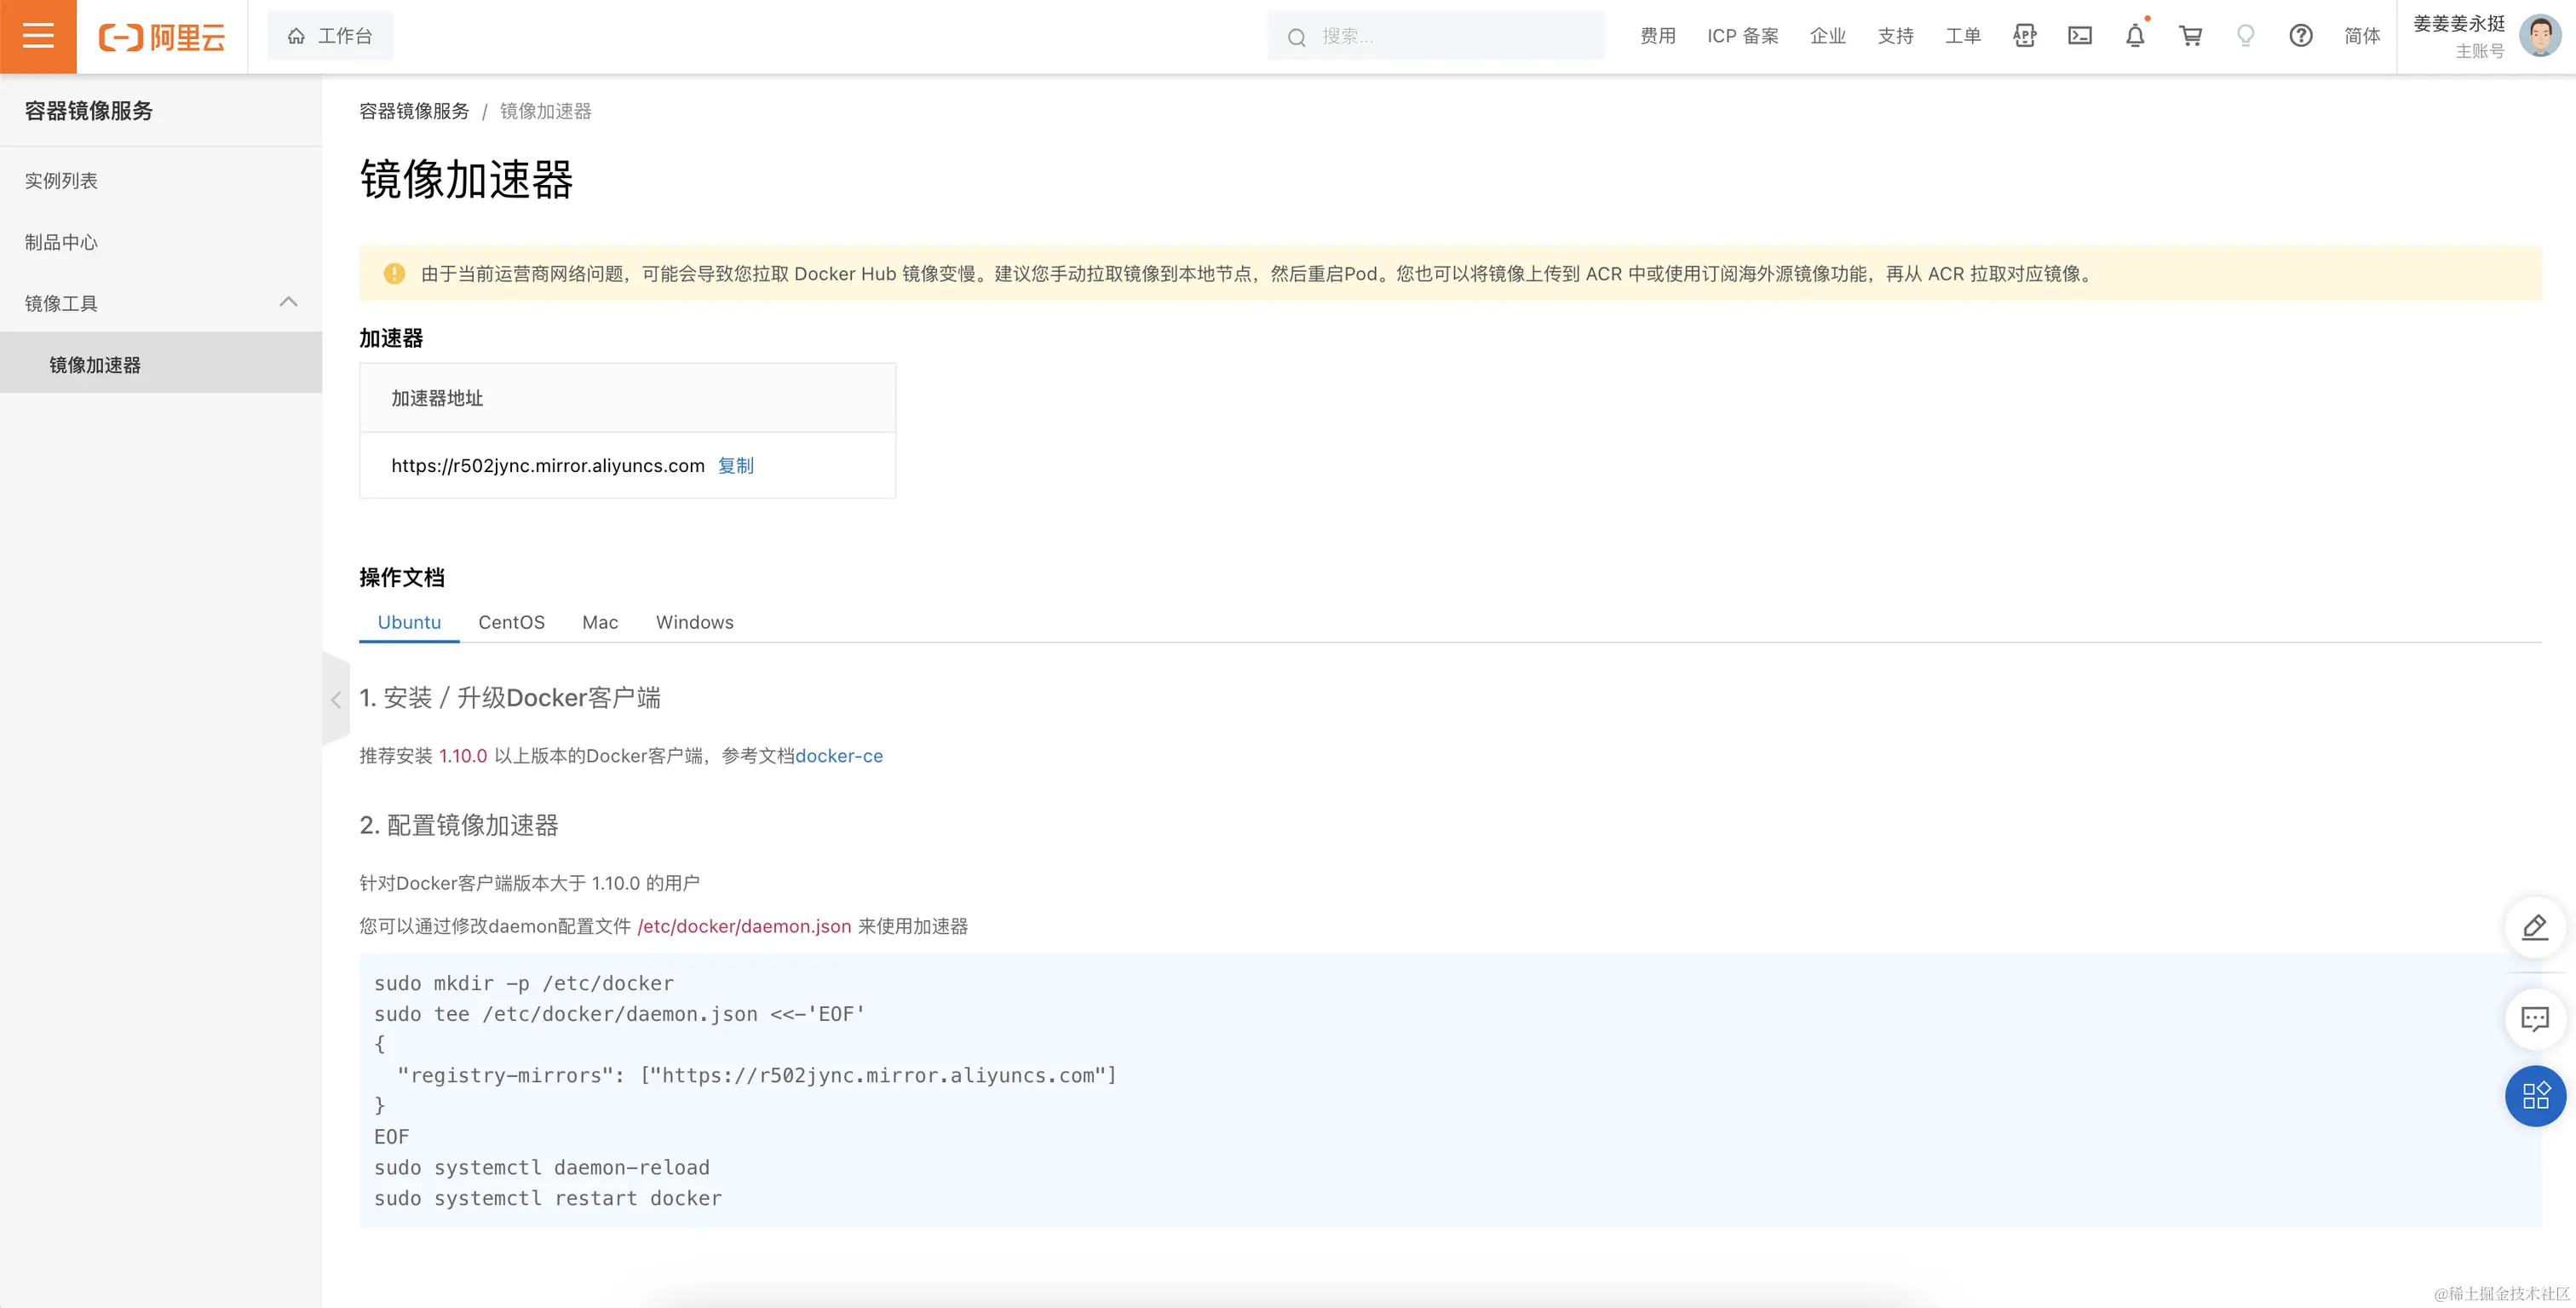The height and width of the screenshot is (1308, 2576).
Task: Open the shopping cart icon
Action: pos(2190,36)
